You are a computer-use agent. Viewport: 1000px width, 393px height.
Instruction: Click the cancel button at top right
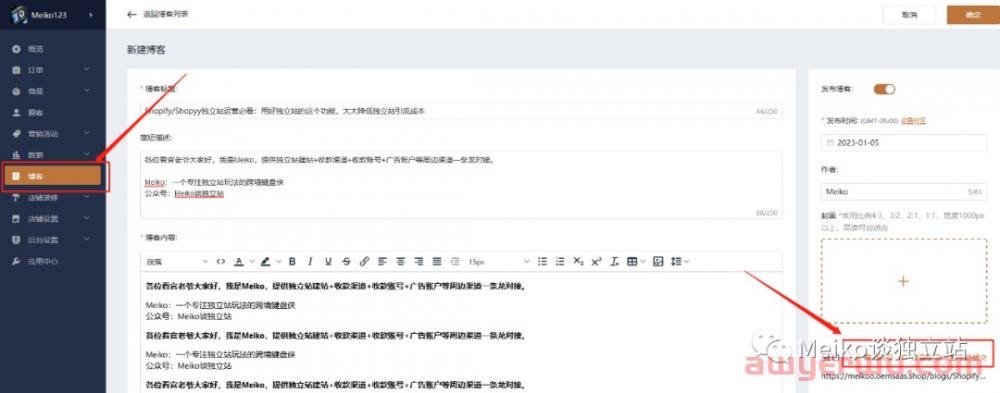coord(909,15)
